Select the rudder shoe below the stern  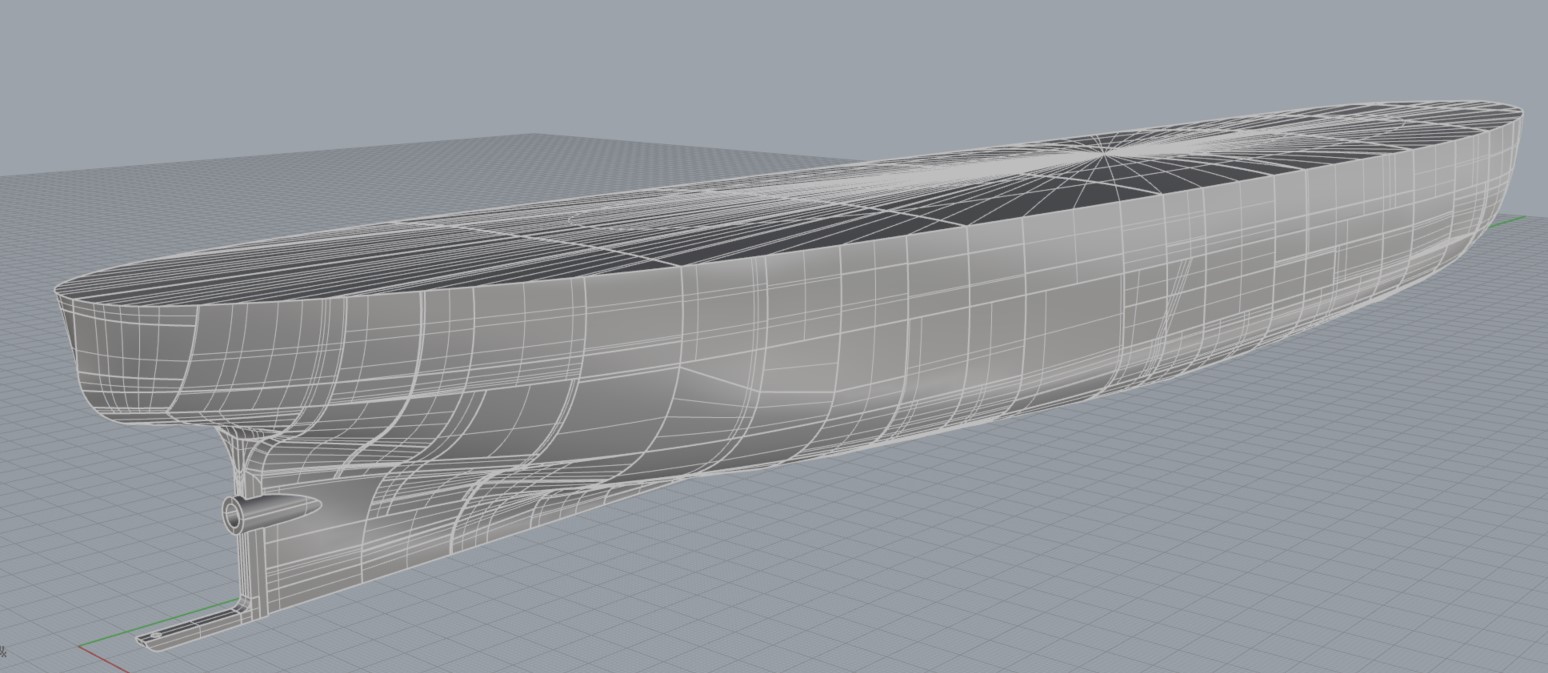[185, 630]
